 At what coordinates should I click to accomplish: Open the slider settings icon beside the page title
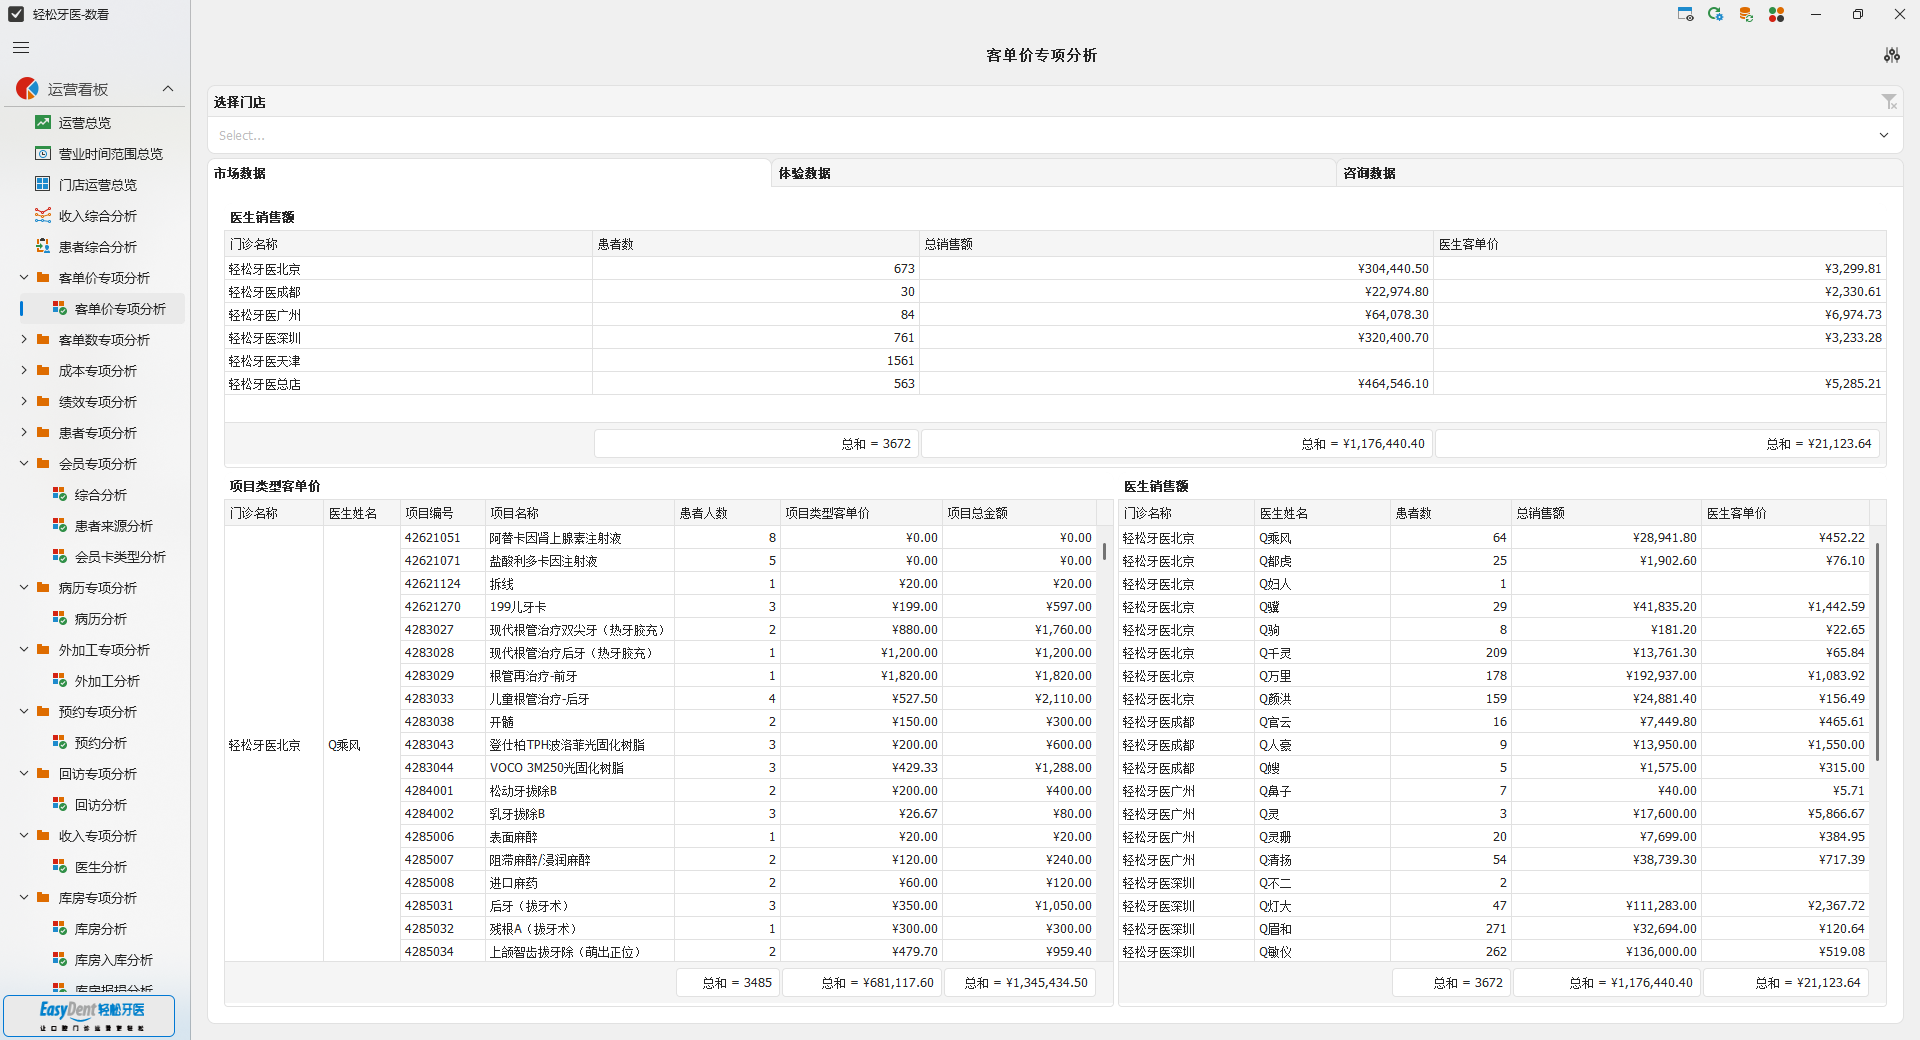point(1892,55)
